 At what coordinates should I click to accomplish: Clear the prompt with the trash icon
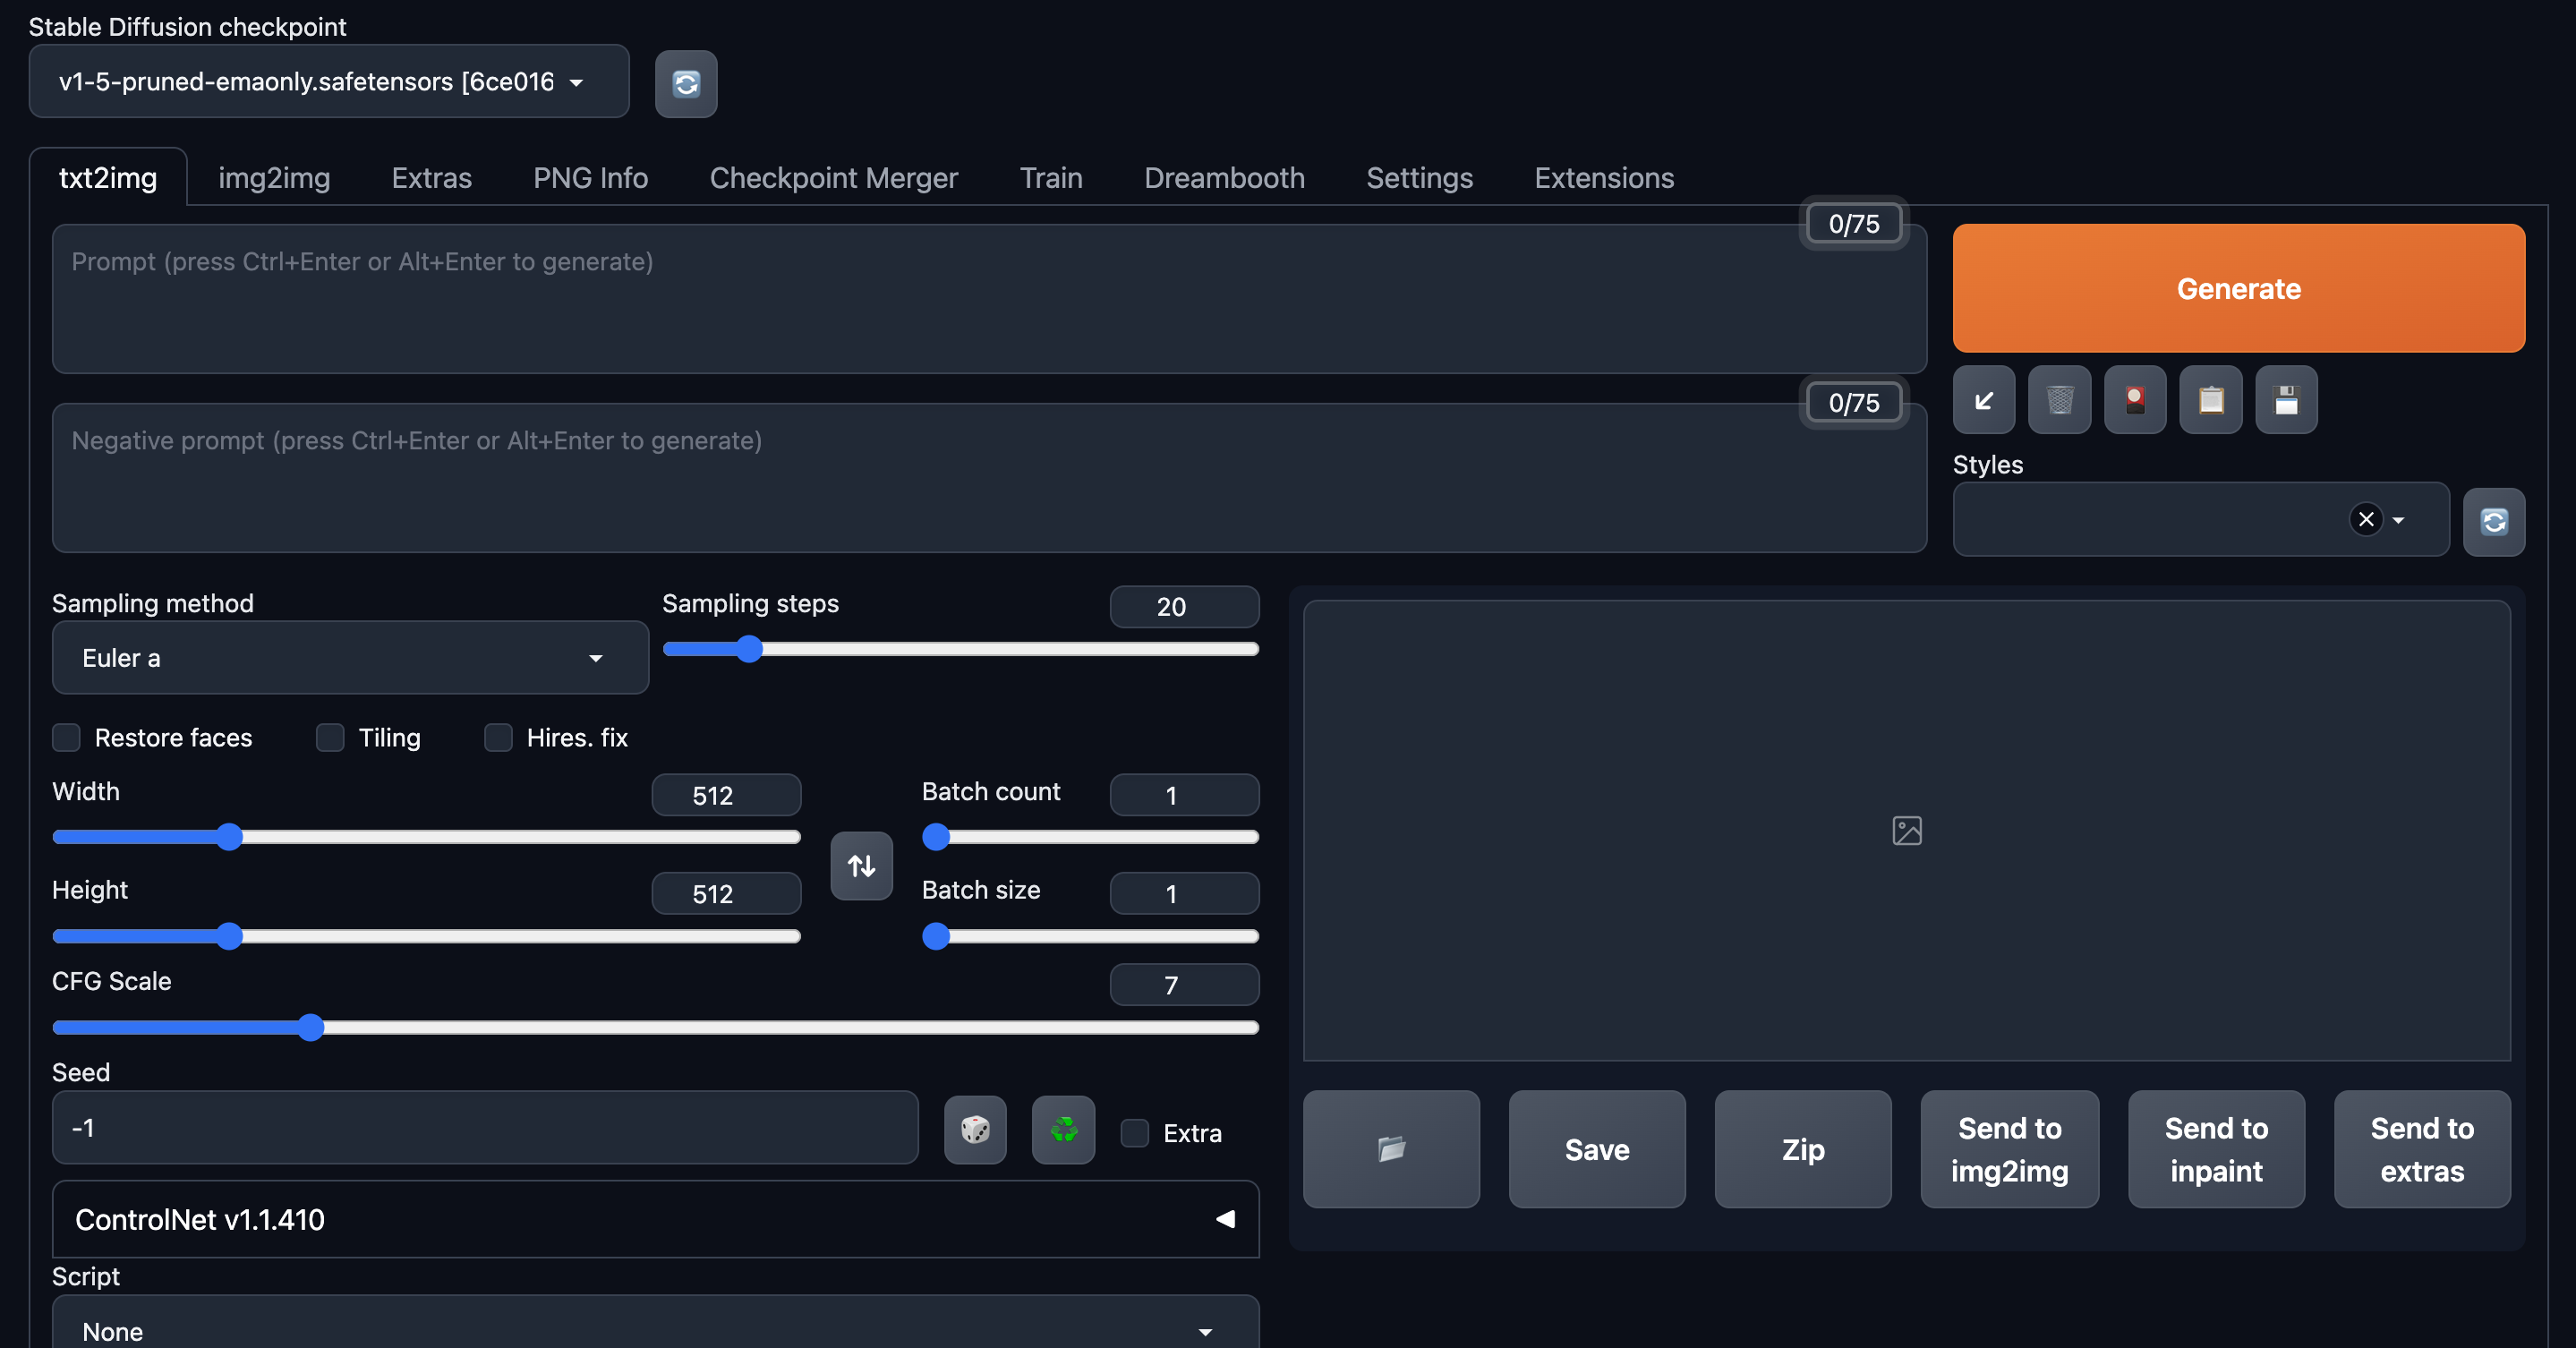[2060, 401]
